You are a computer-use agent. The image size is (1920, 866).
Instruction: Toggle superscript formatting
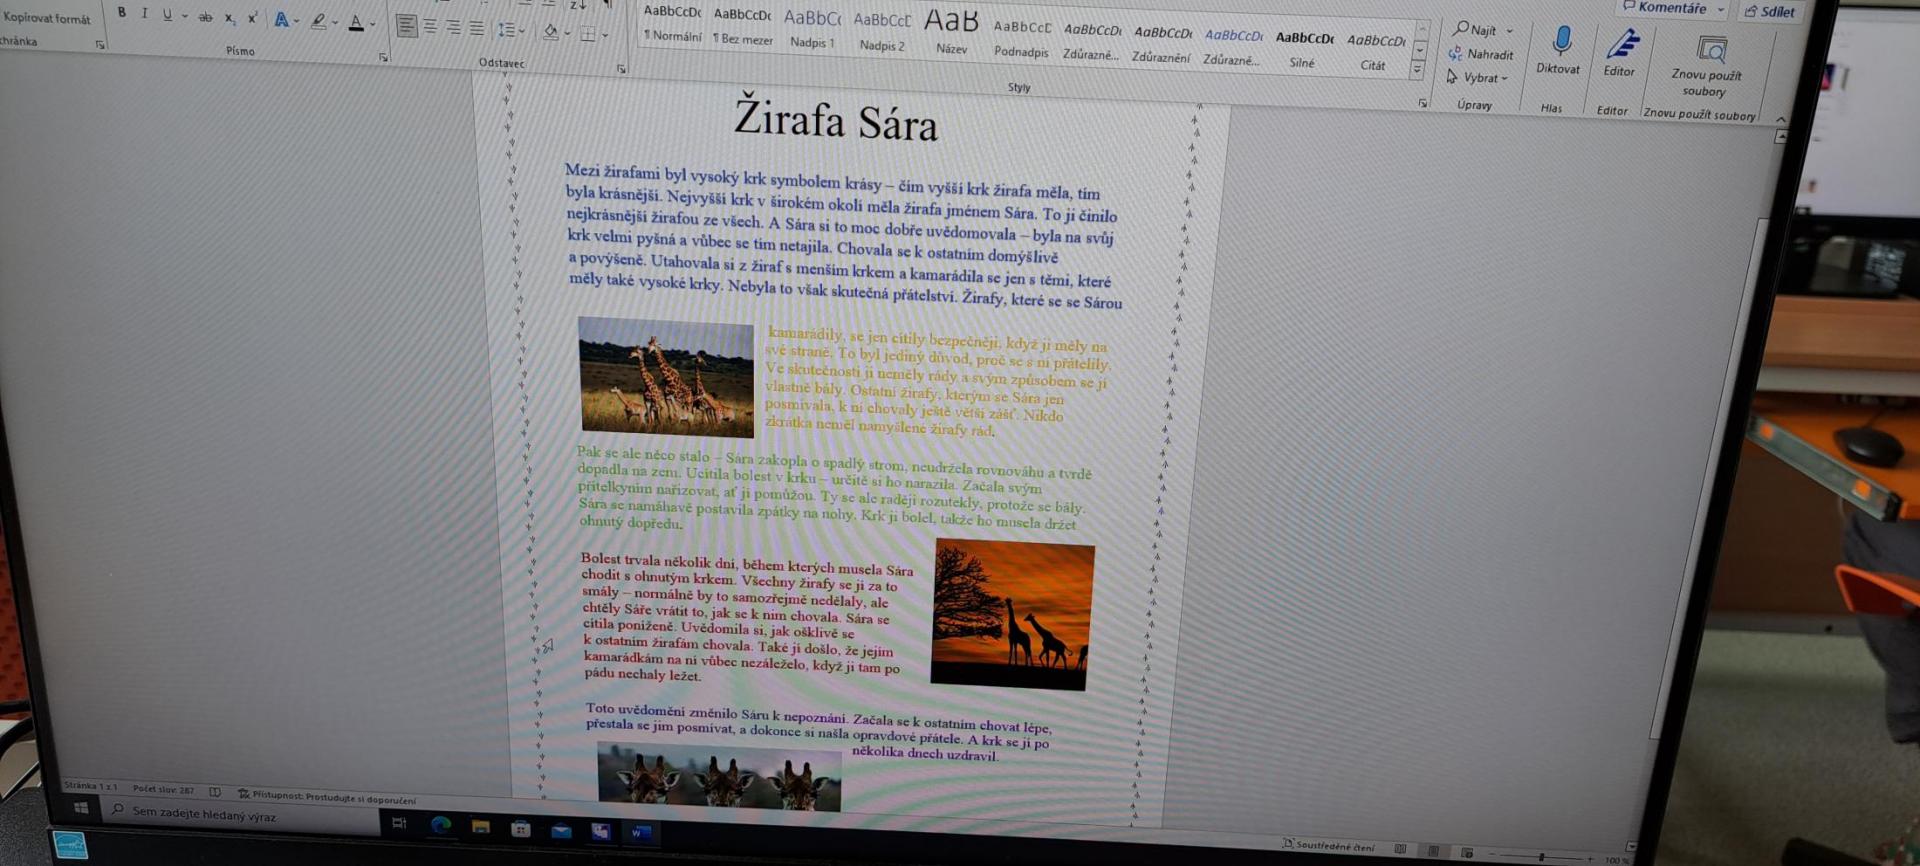point(252,18)
